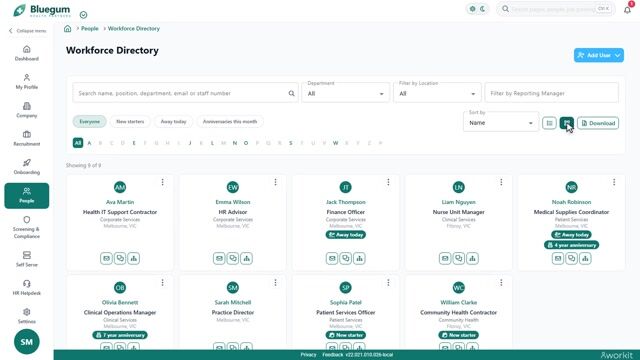
Task: Switch to list view layout
Action: [549, 123]
